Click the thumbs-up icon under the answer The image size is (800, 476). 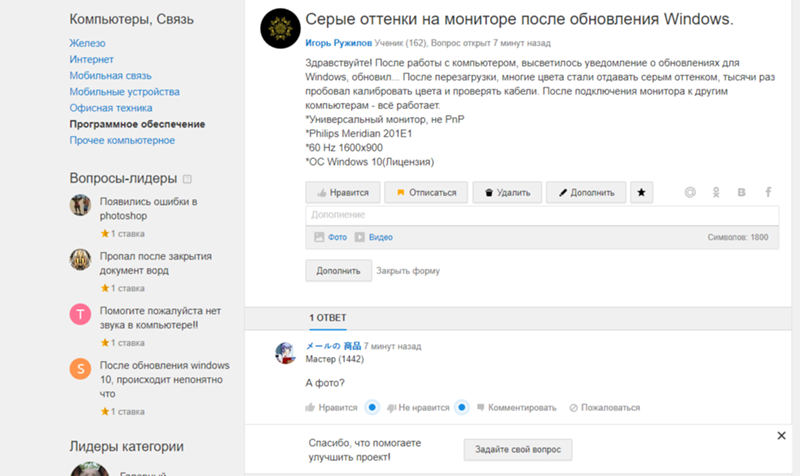coord(310,407)
